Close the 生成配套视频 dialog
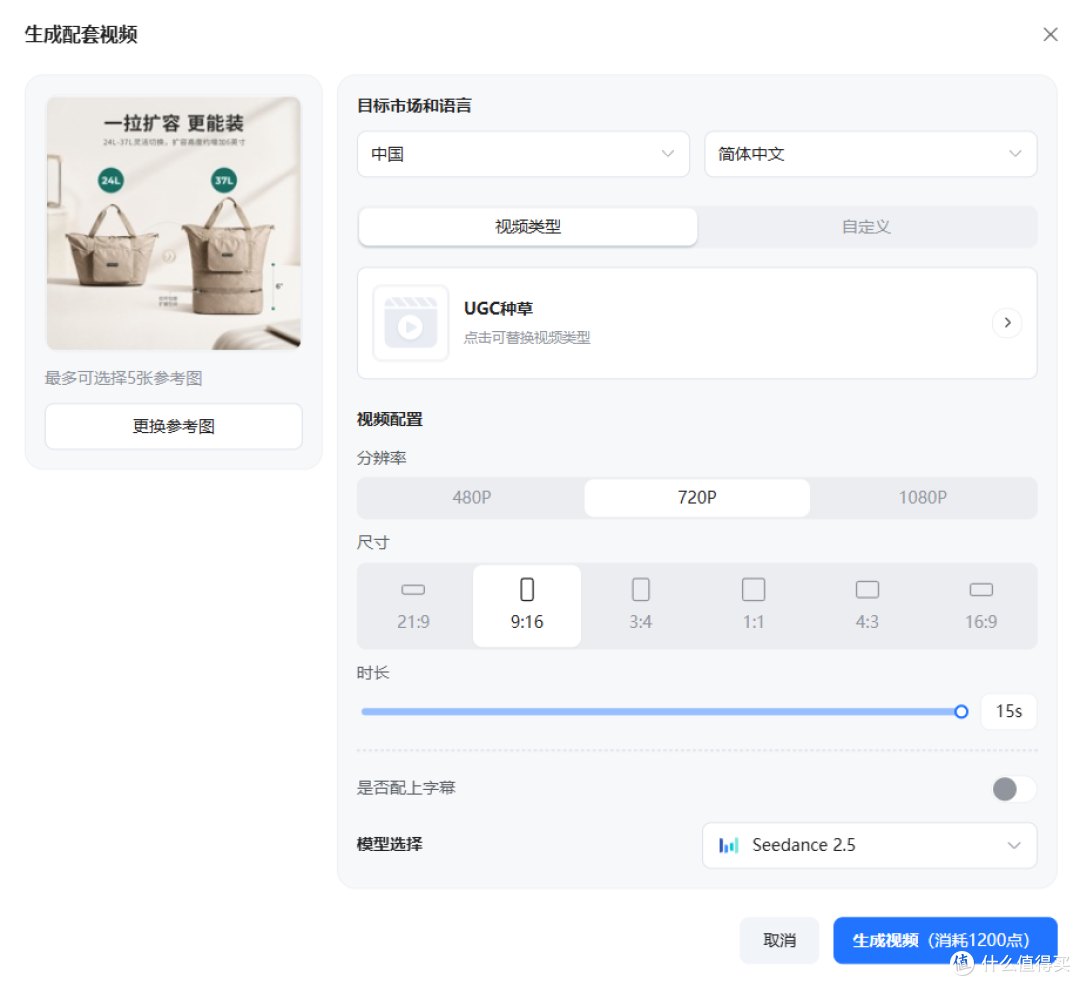Screen dimensions: 1080x986 tap(1050, 34)
